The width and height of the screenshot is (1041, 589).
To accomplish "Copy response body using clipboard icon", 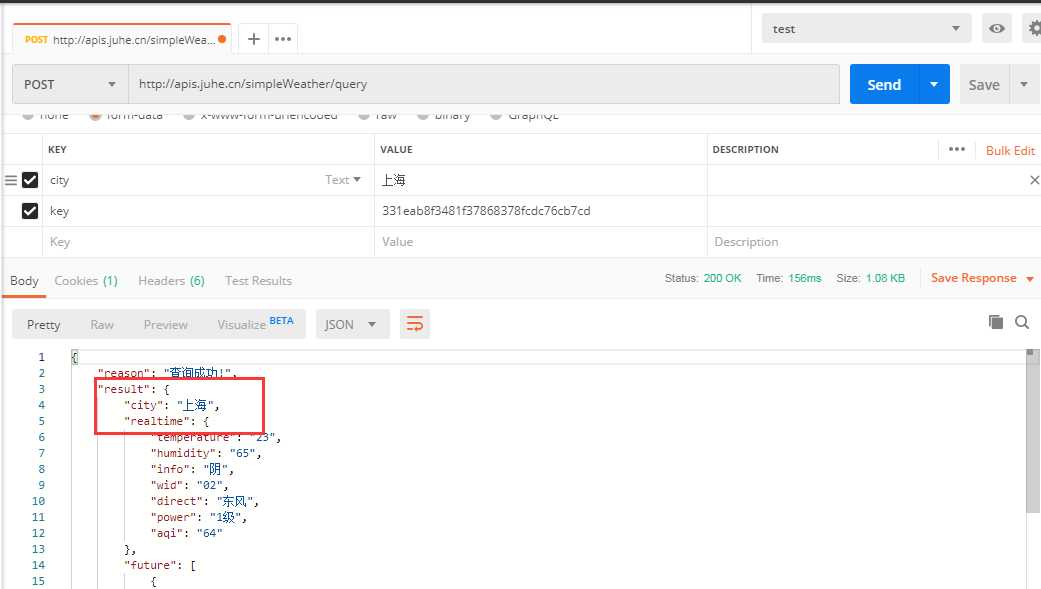I will click(x=995, y=322).
